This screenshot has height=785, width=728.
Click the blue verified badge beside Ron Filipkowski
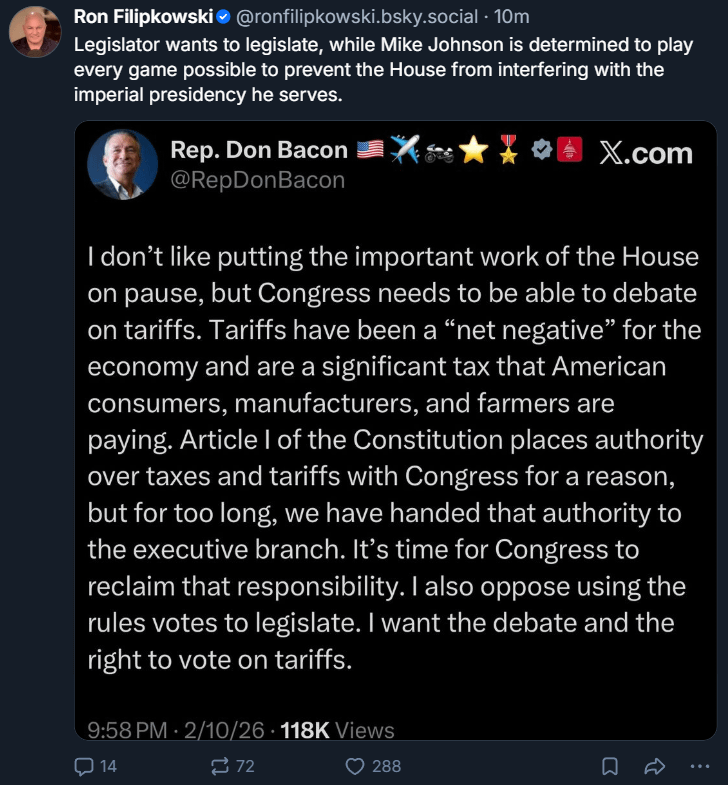pyautogui.click(x=223, y=17)
